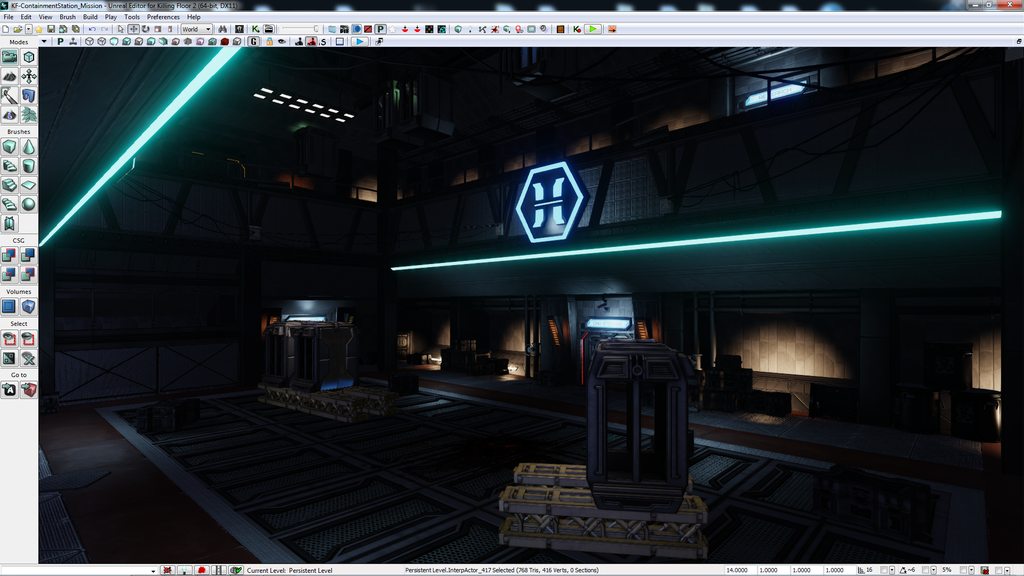This screenshot has height=576, width=1024.
Task: Open the File menu
Action: tap(8, 17)
